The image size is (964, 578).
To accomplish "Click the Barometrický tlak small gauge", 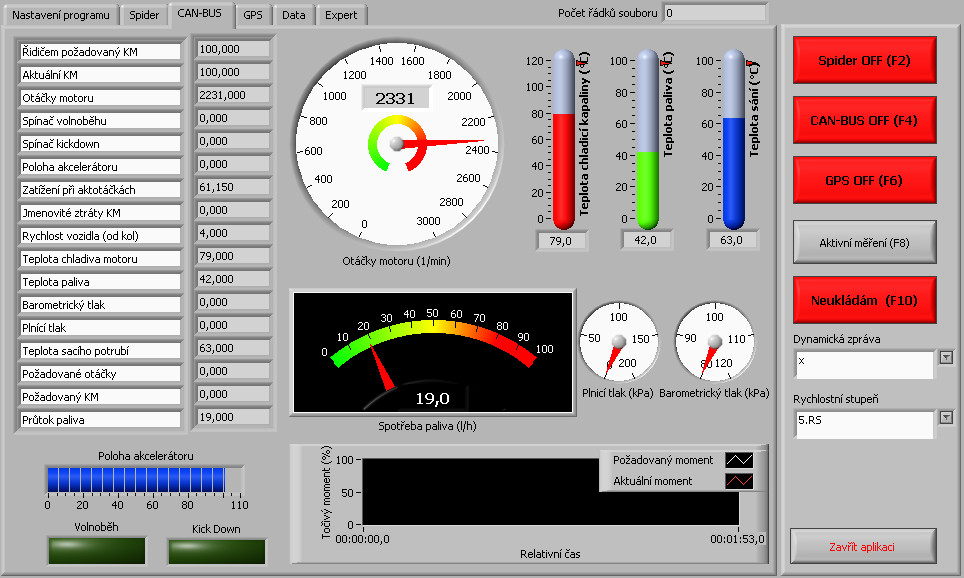I will (714, 341).
